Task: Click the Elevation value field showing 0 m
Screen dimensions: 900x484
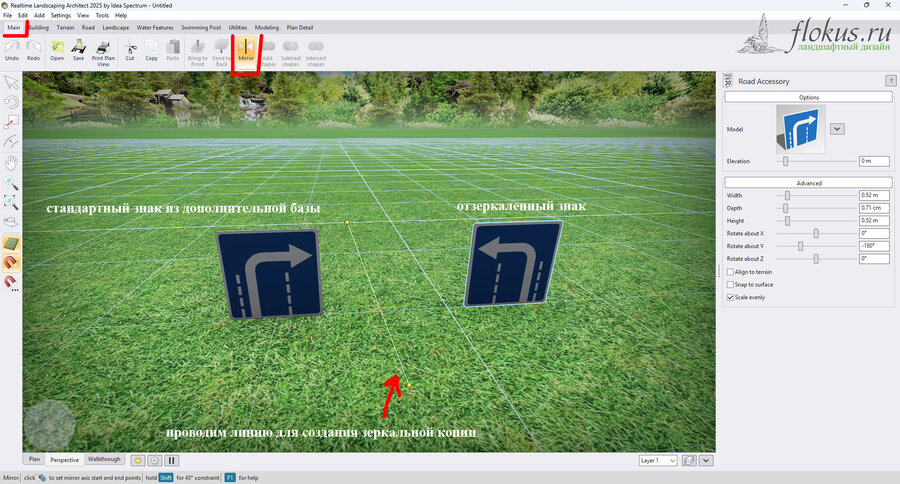Action: point(874,161)
